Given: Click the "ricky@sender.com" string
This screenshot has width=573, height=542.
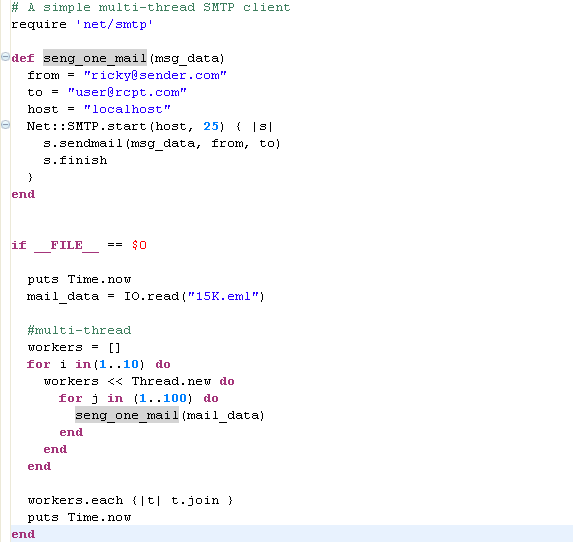Looking at the screenshot, I should pyautogui.click(x=155, y=75).
